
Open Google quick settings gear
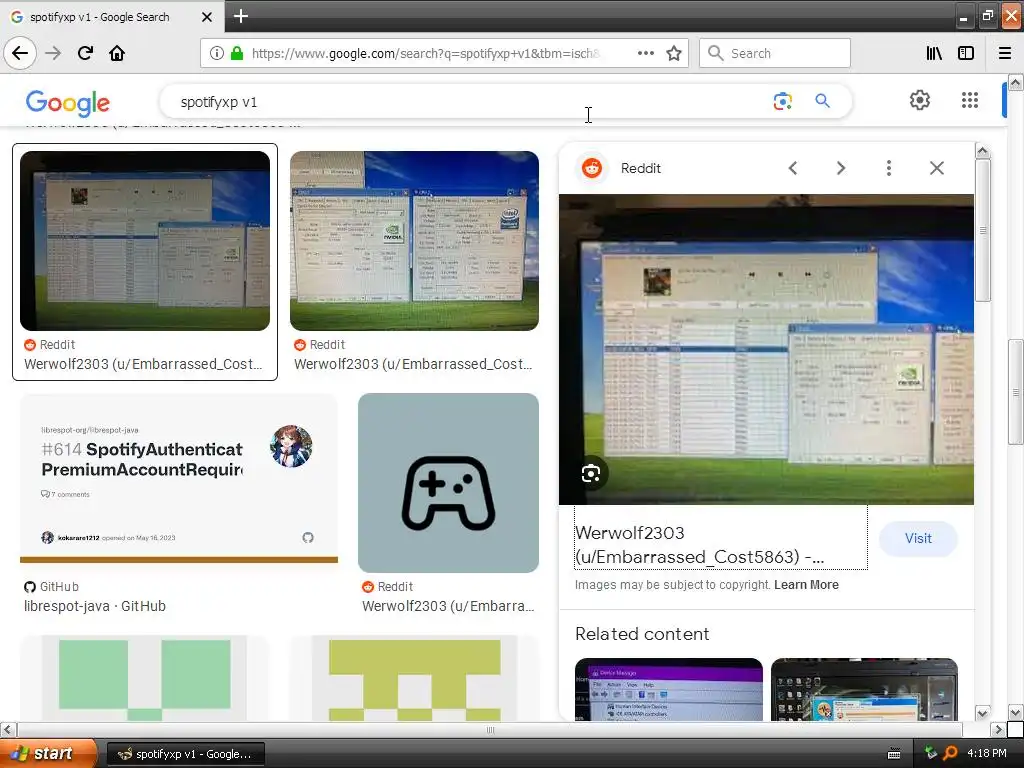click(x=920, y=100)
